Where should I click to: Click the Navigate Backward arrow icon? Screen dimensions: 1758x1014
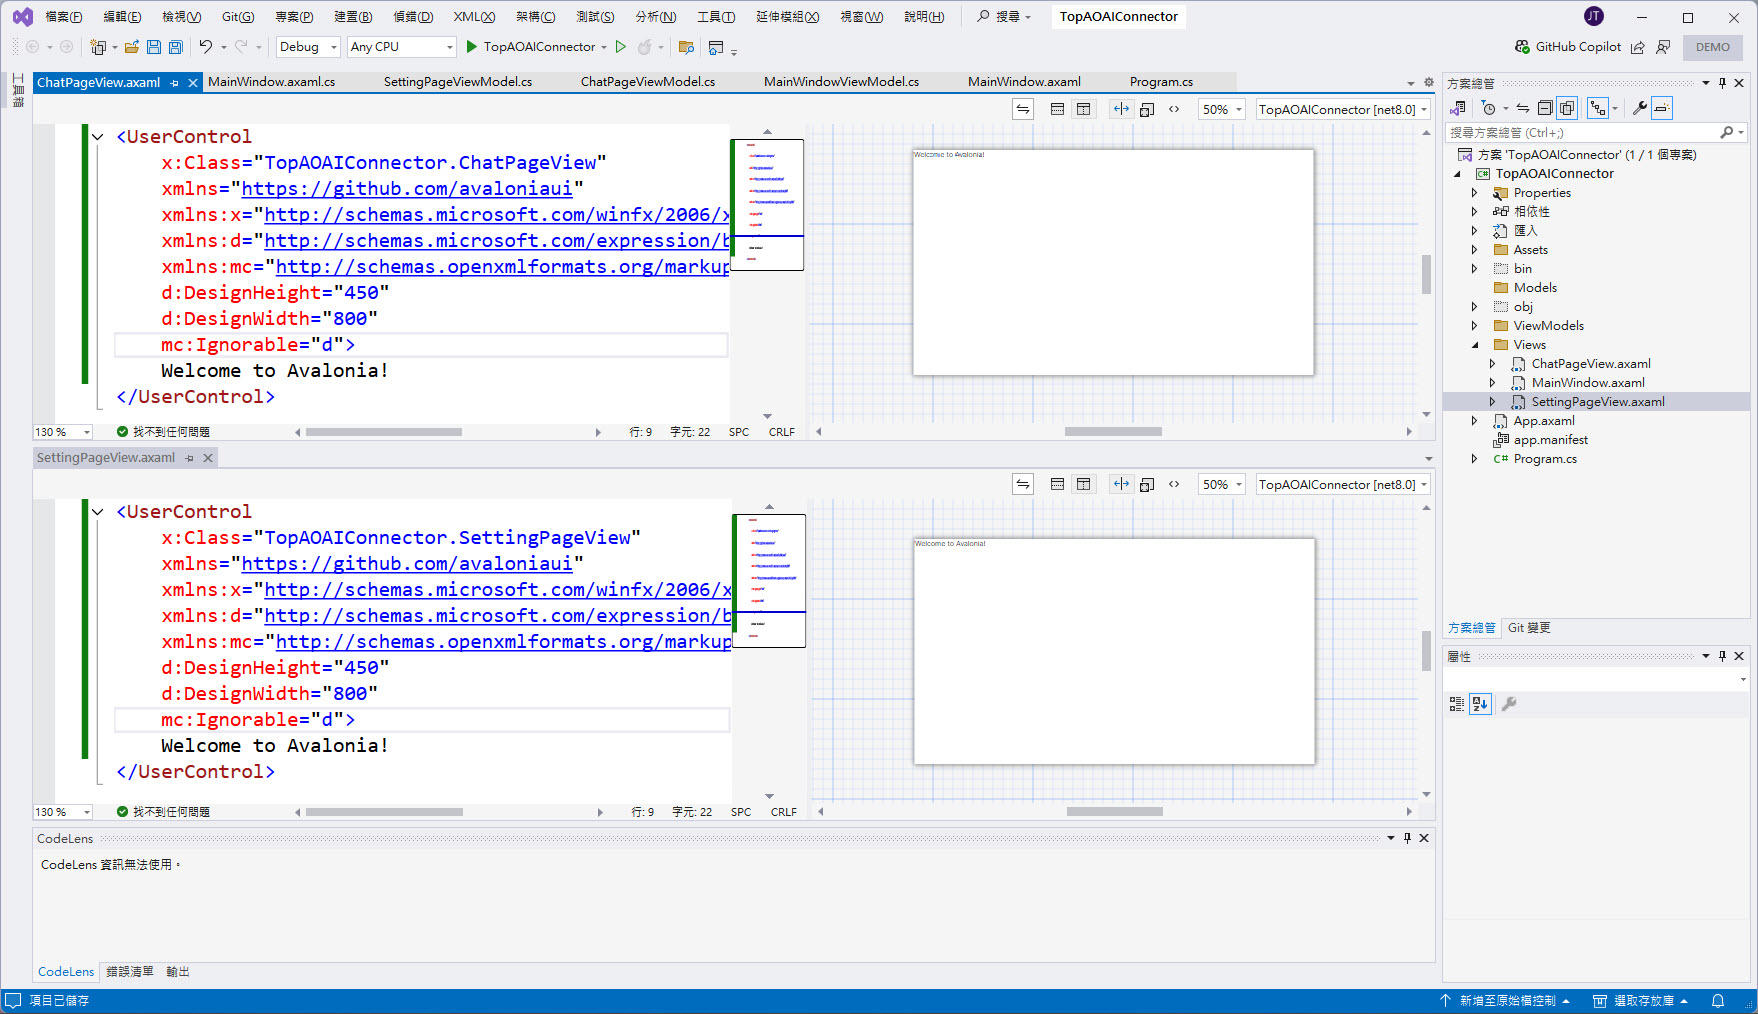pyautogui.click(x=32, y=47)
